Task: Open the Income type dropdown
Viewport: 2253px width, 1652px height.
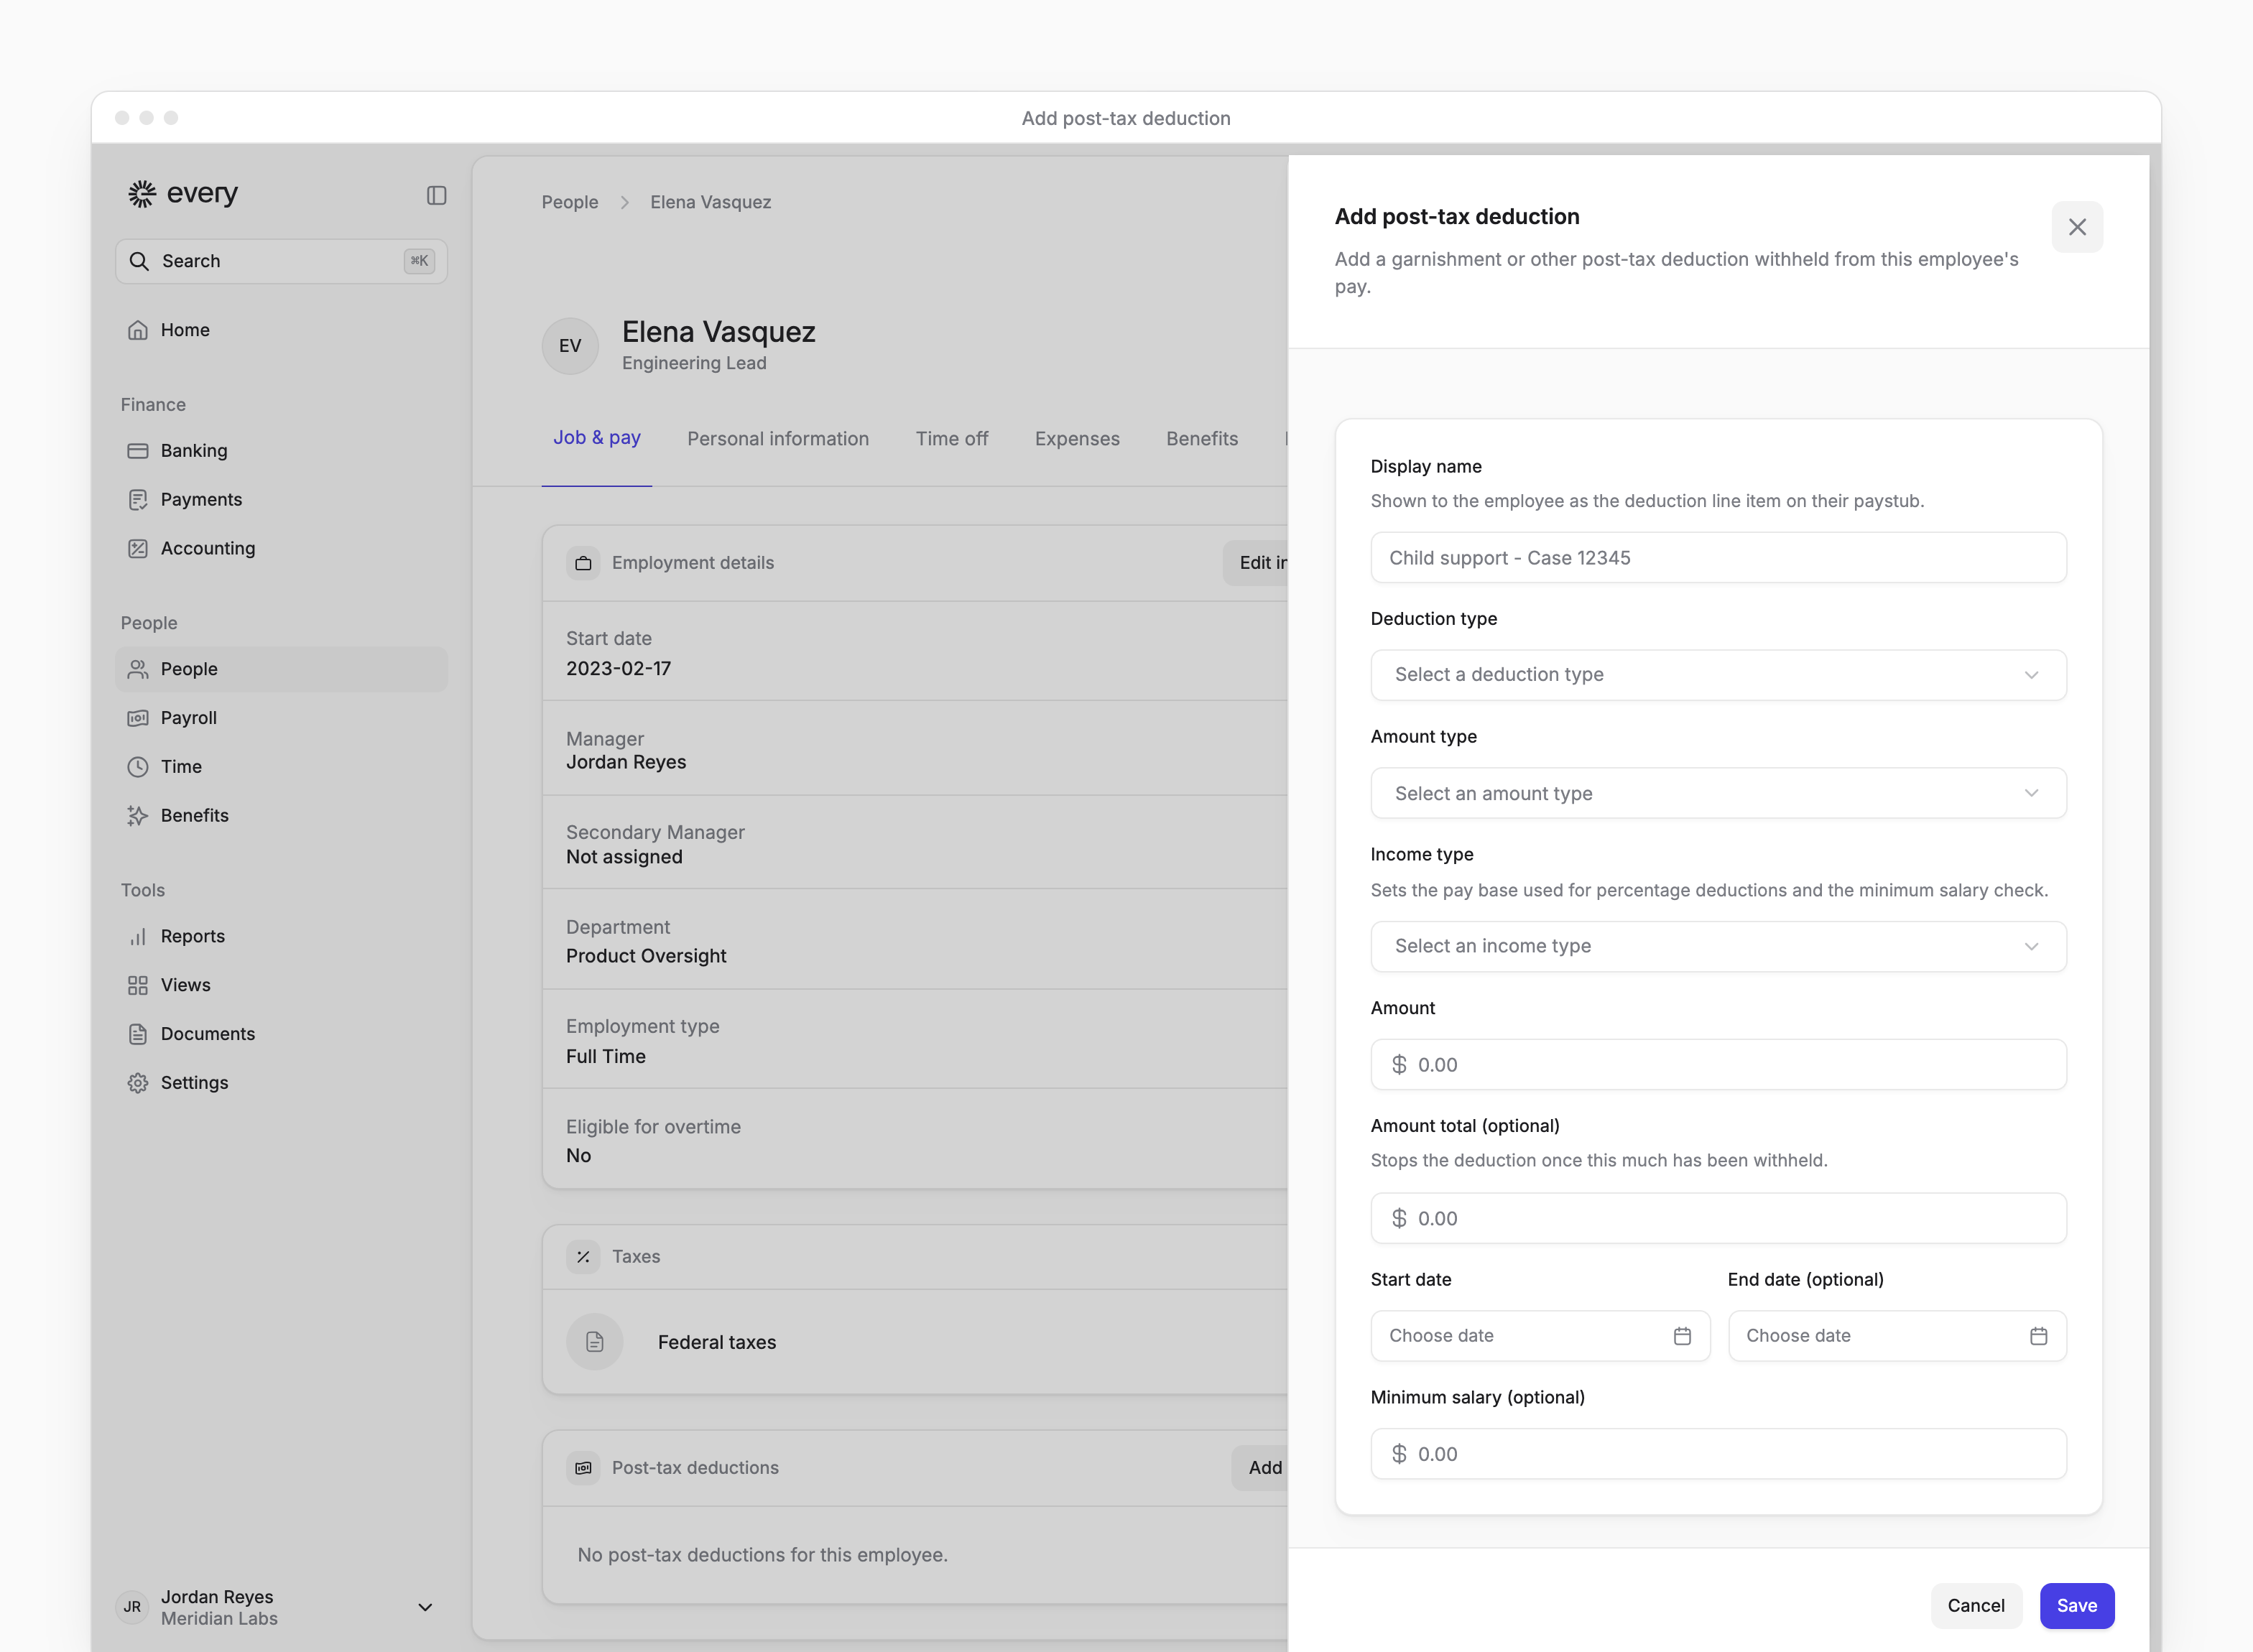Action: click(1718, 946)
